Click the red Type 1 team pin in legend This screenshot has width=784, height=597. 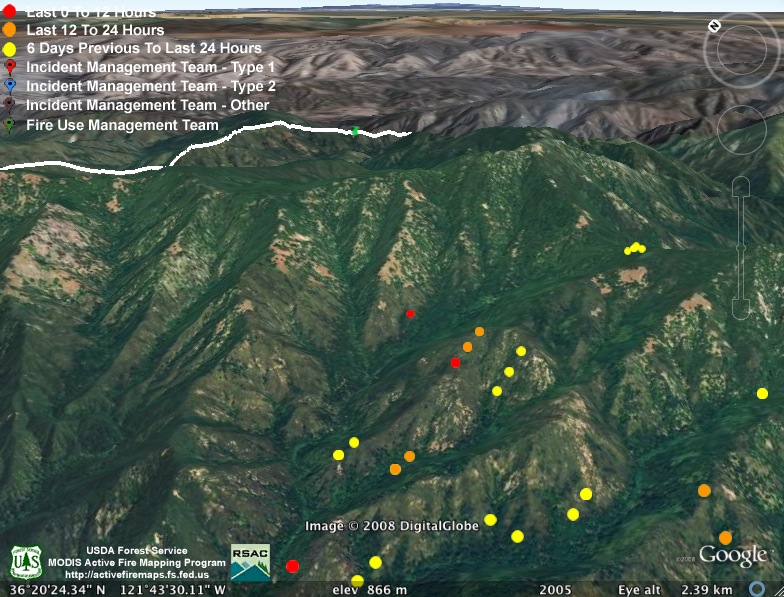click(10, 67)
